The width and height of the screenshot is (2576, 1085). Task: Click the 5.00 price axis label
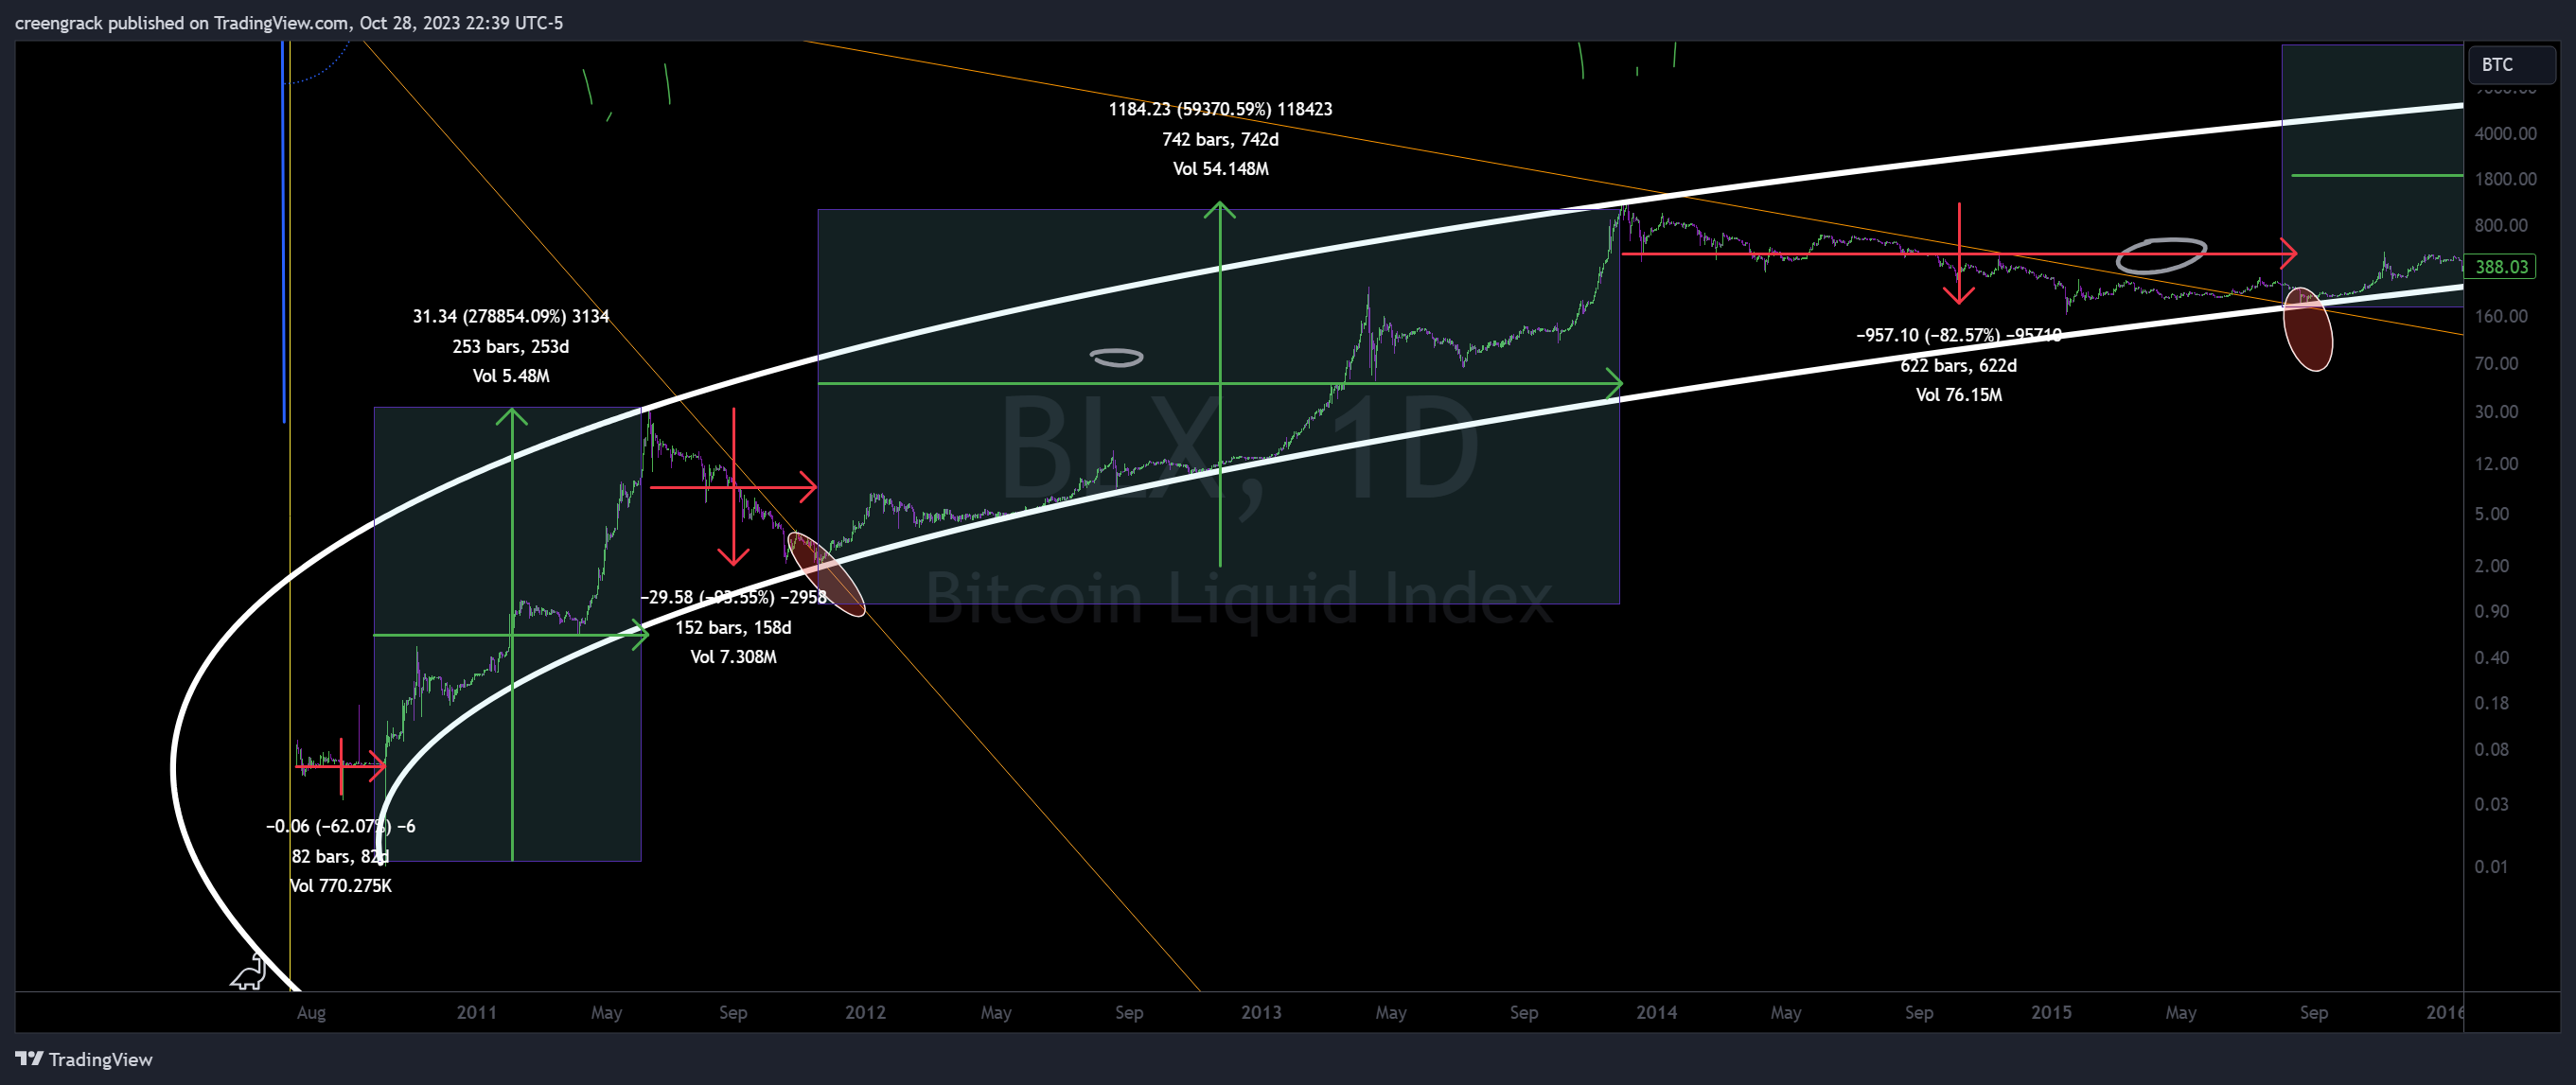click(x=2492, y=513)
